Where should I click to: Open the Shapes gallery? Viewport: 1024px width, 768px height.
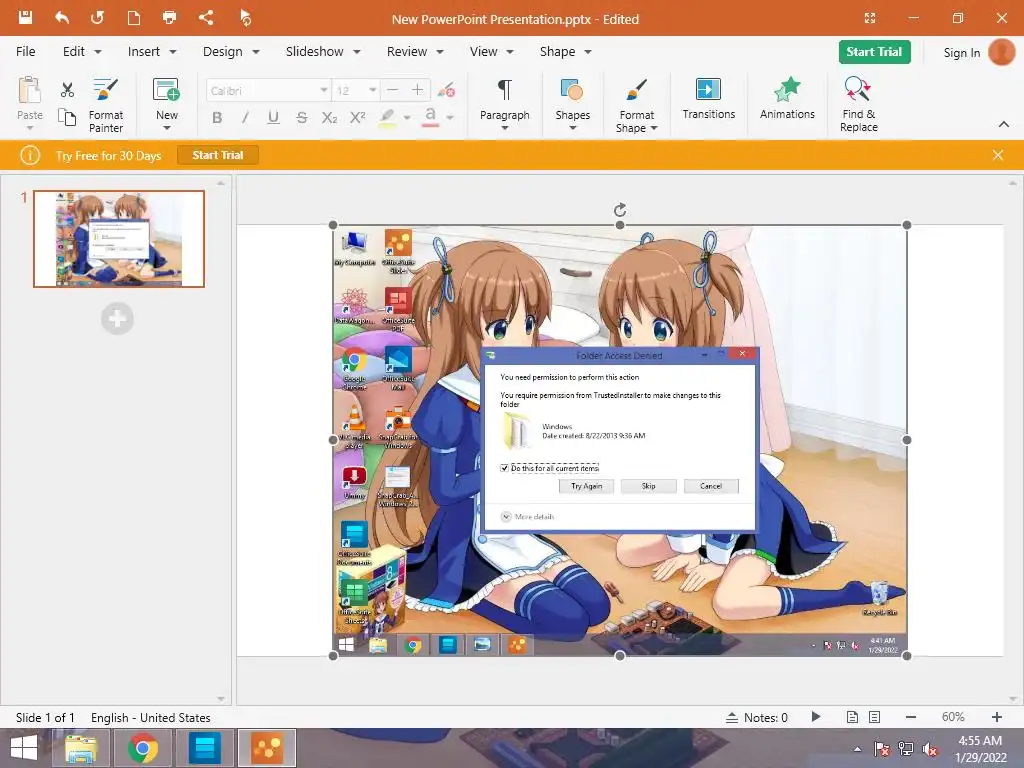[x=573, y=99]
